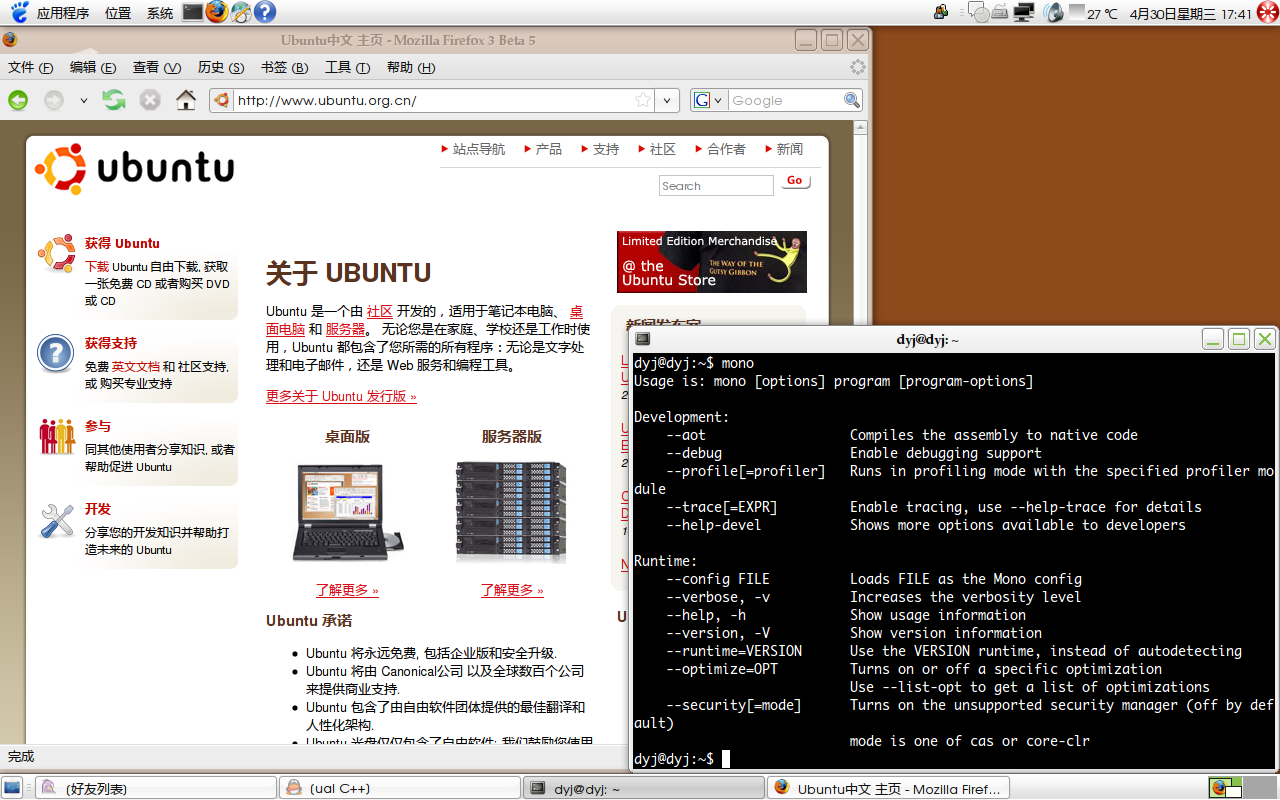Open the 工具 menu in Firefox

click(347, 67)
